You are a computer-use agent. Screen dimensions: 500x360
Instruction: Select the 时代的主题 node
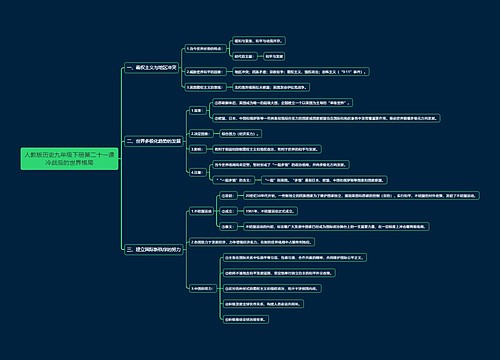click(x=245, y=56)
